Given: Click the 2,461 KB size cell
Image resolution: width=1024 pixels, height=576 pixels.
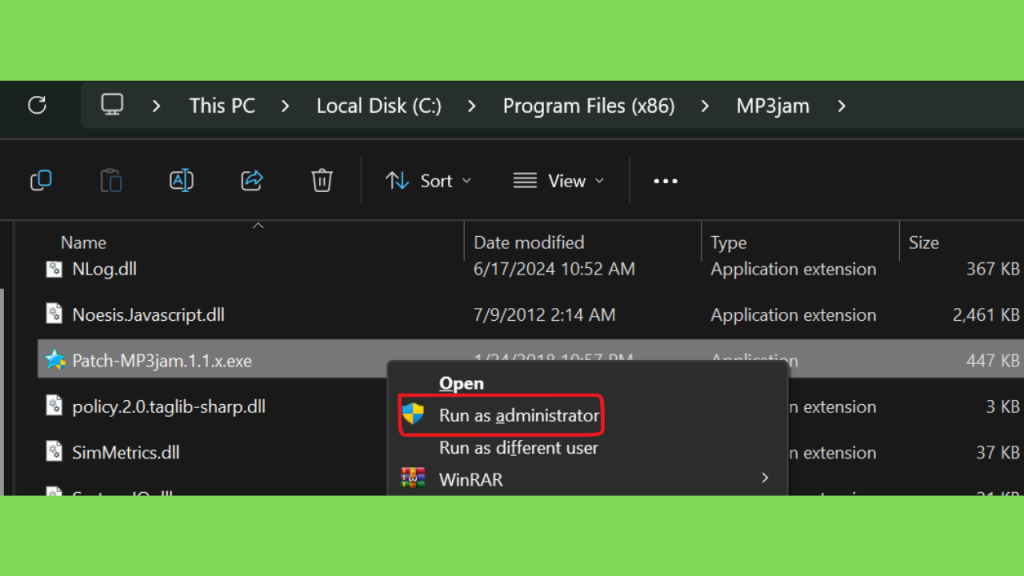Looking at the screenshot, I should (x=986, y=315).
